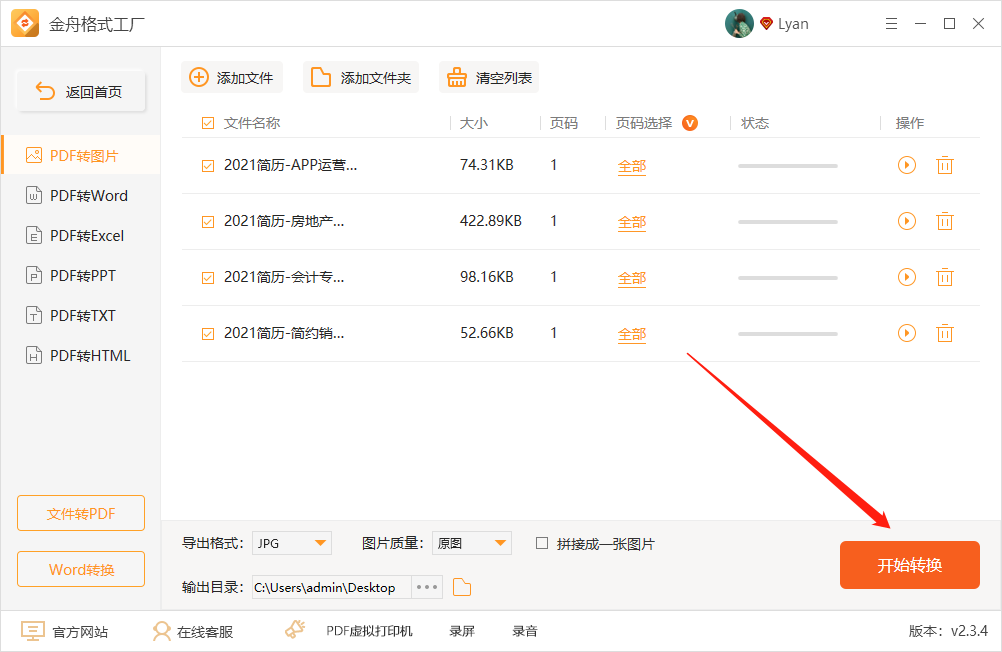Switch to the Word转换 mode
This screenshot has width=1002, height=652.
[x=81, y=569]
